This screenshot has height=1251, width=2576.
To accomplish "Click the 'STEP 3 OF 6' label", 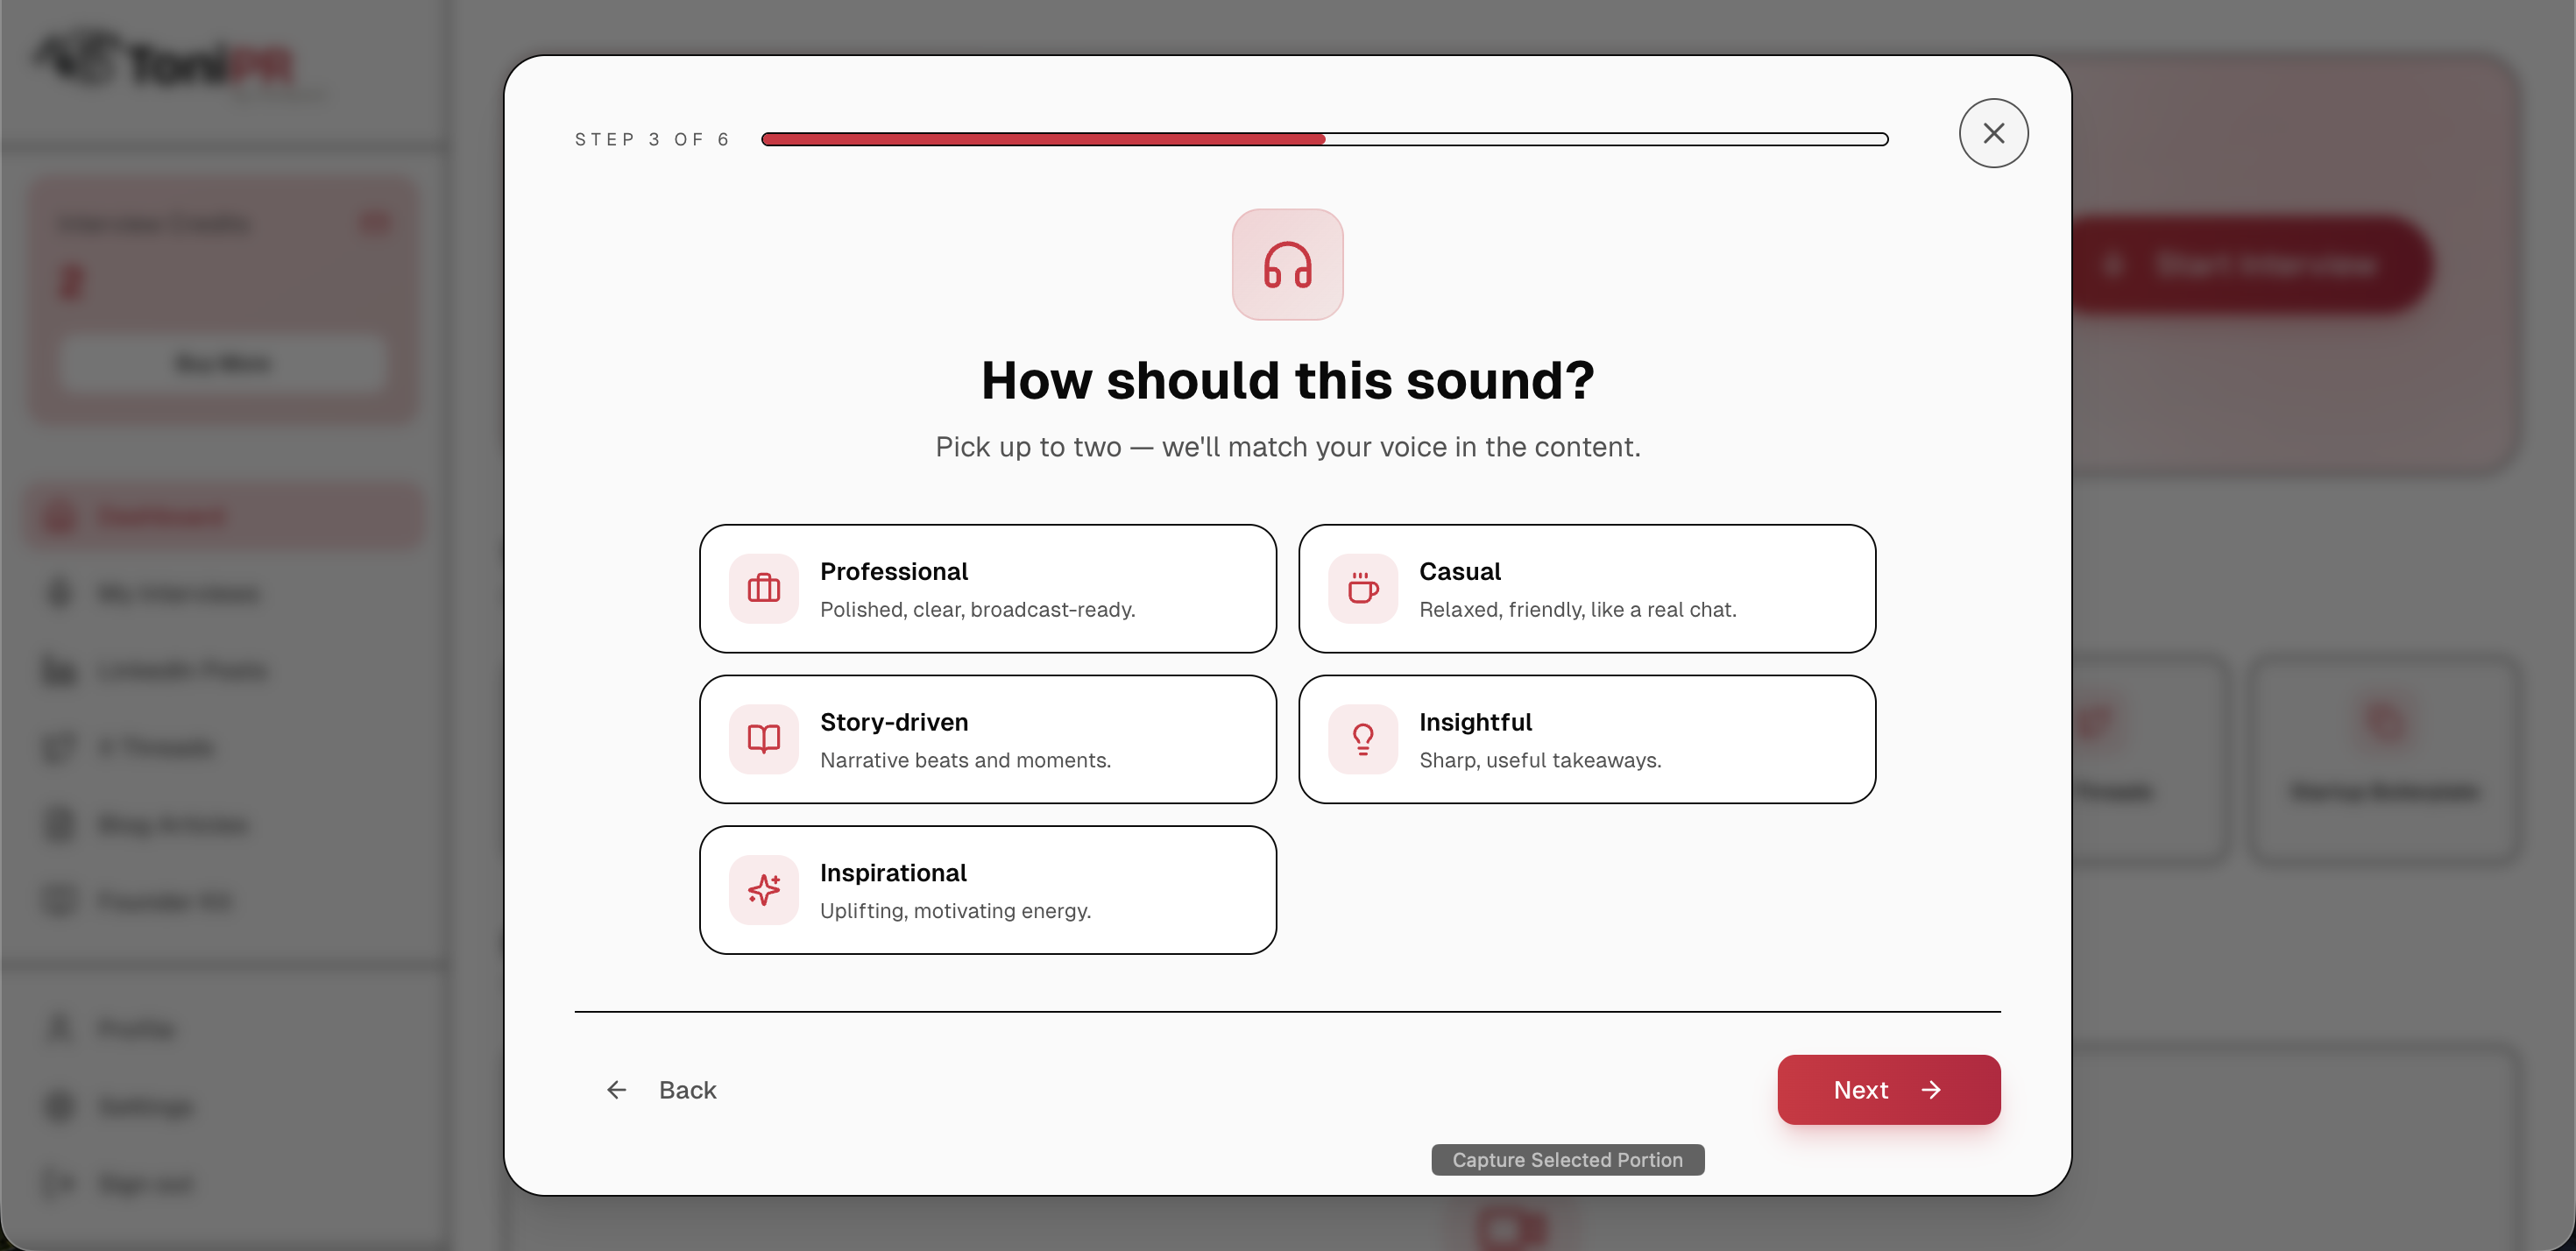I will point(652,139).
